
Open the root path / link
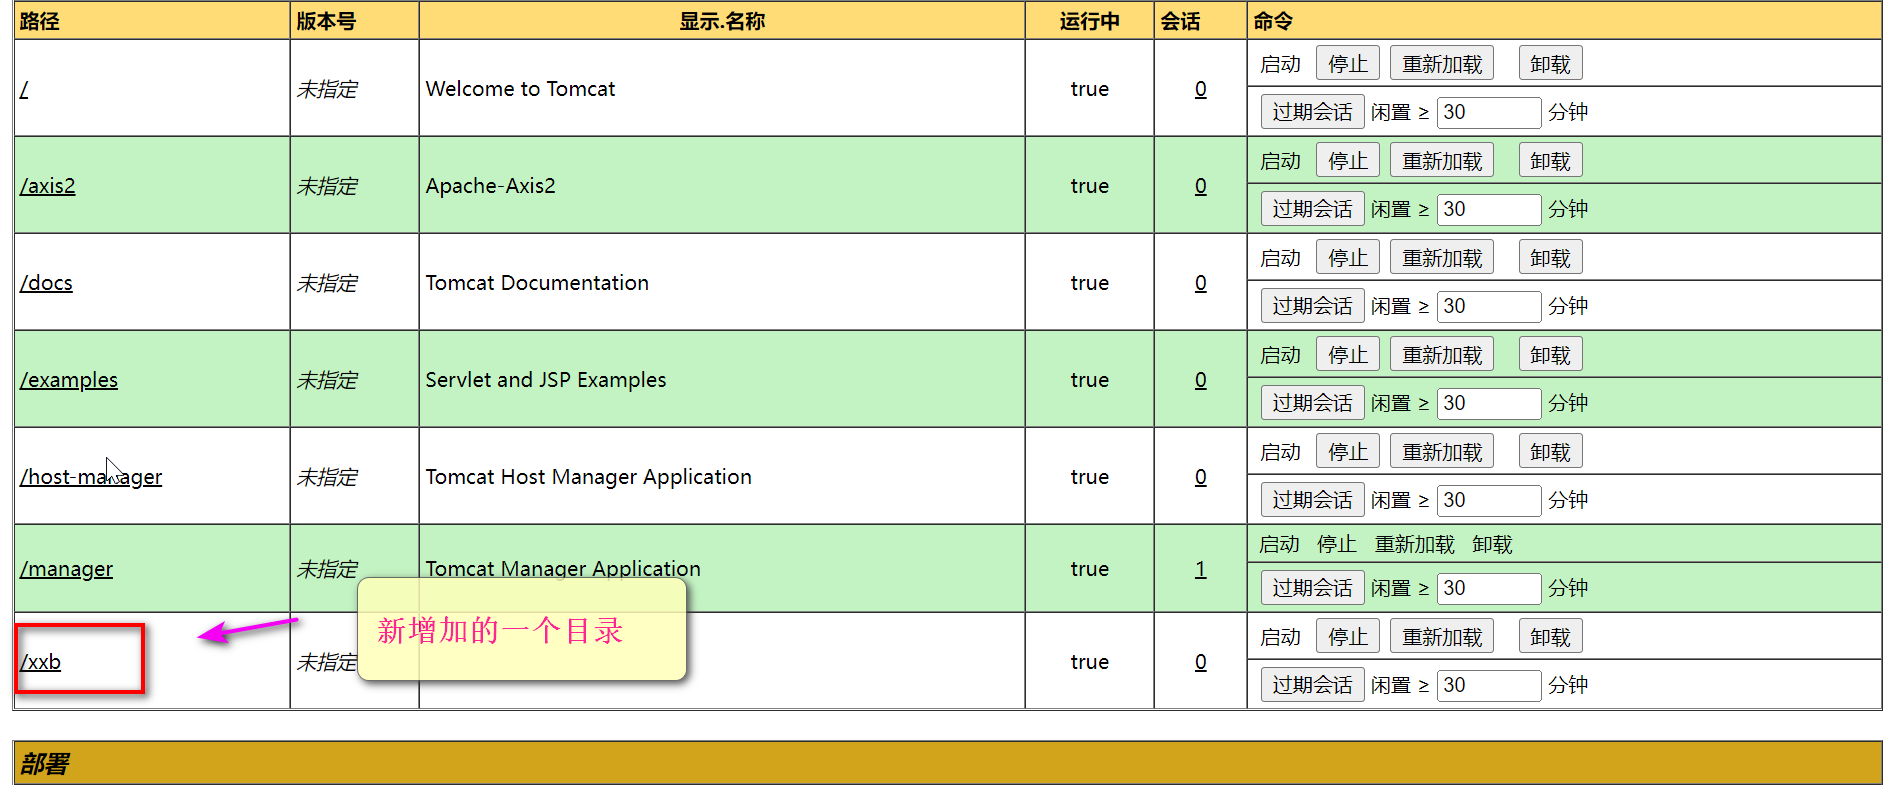click(x=24, y=89)
